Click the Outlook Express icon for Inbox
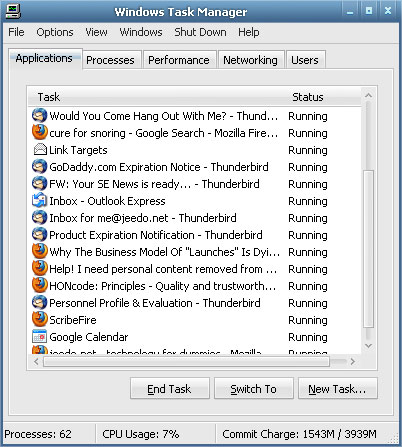This screenshot has height=447, width=402. pyautogui.click(x=39, y=200)
